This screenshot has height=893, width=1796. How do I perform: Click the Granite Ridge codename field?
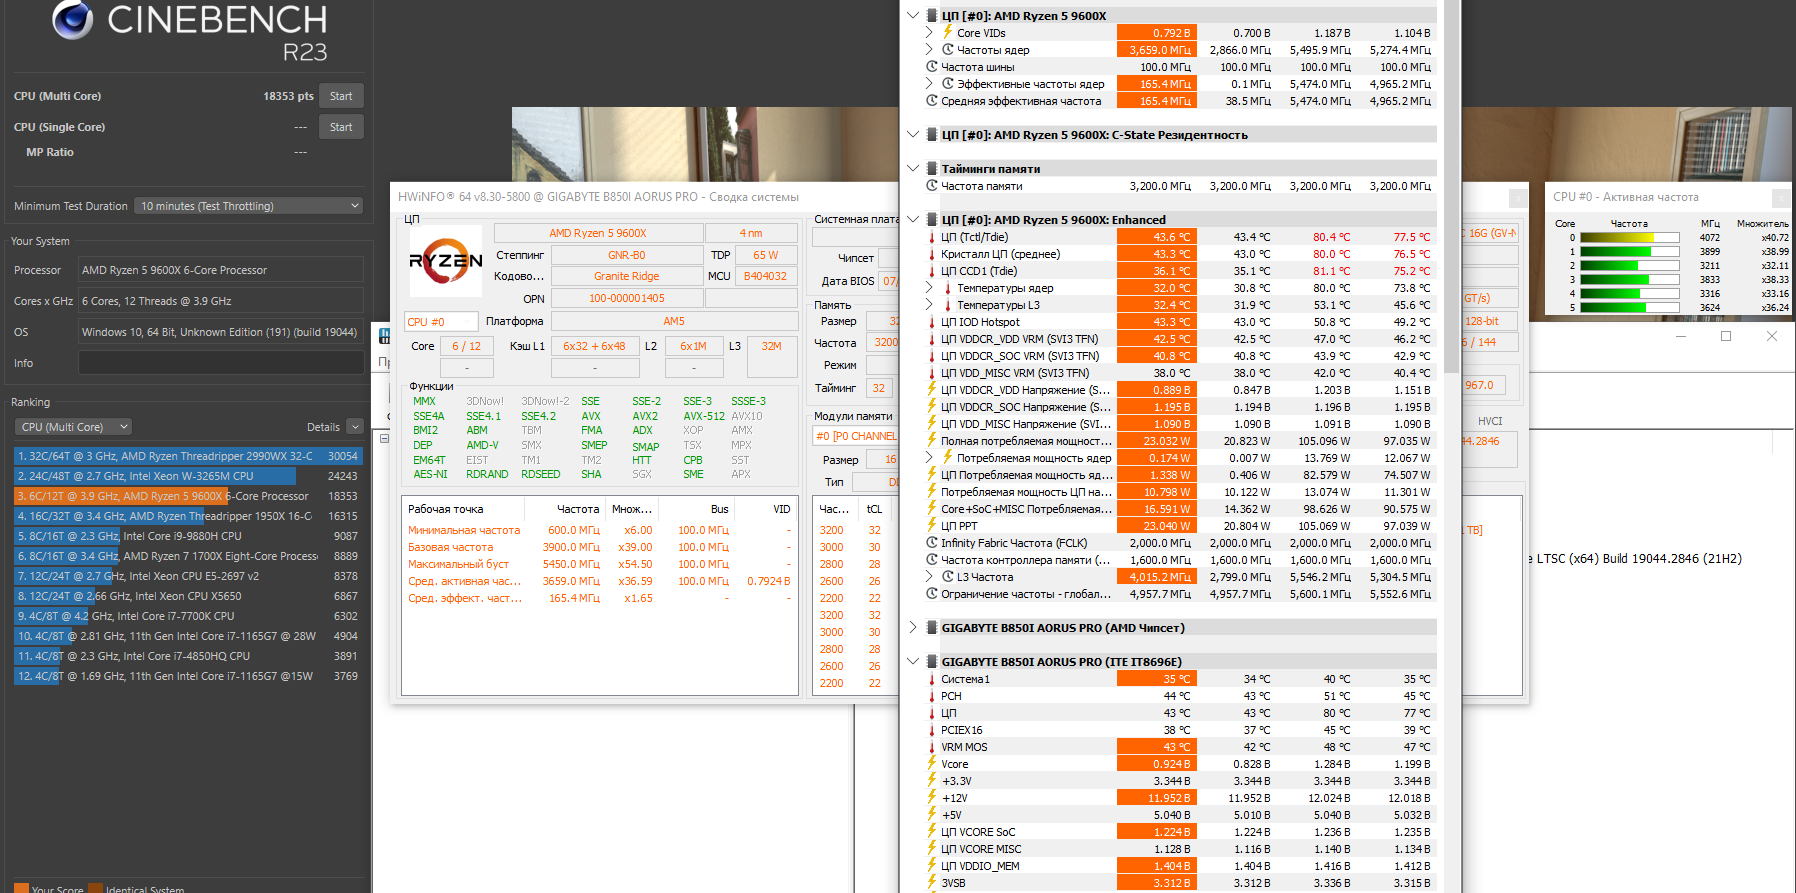[x=626, y=276]
